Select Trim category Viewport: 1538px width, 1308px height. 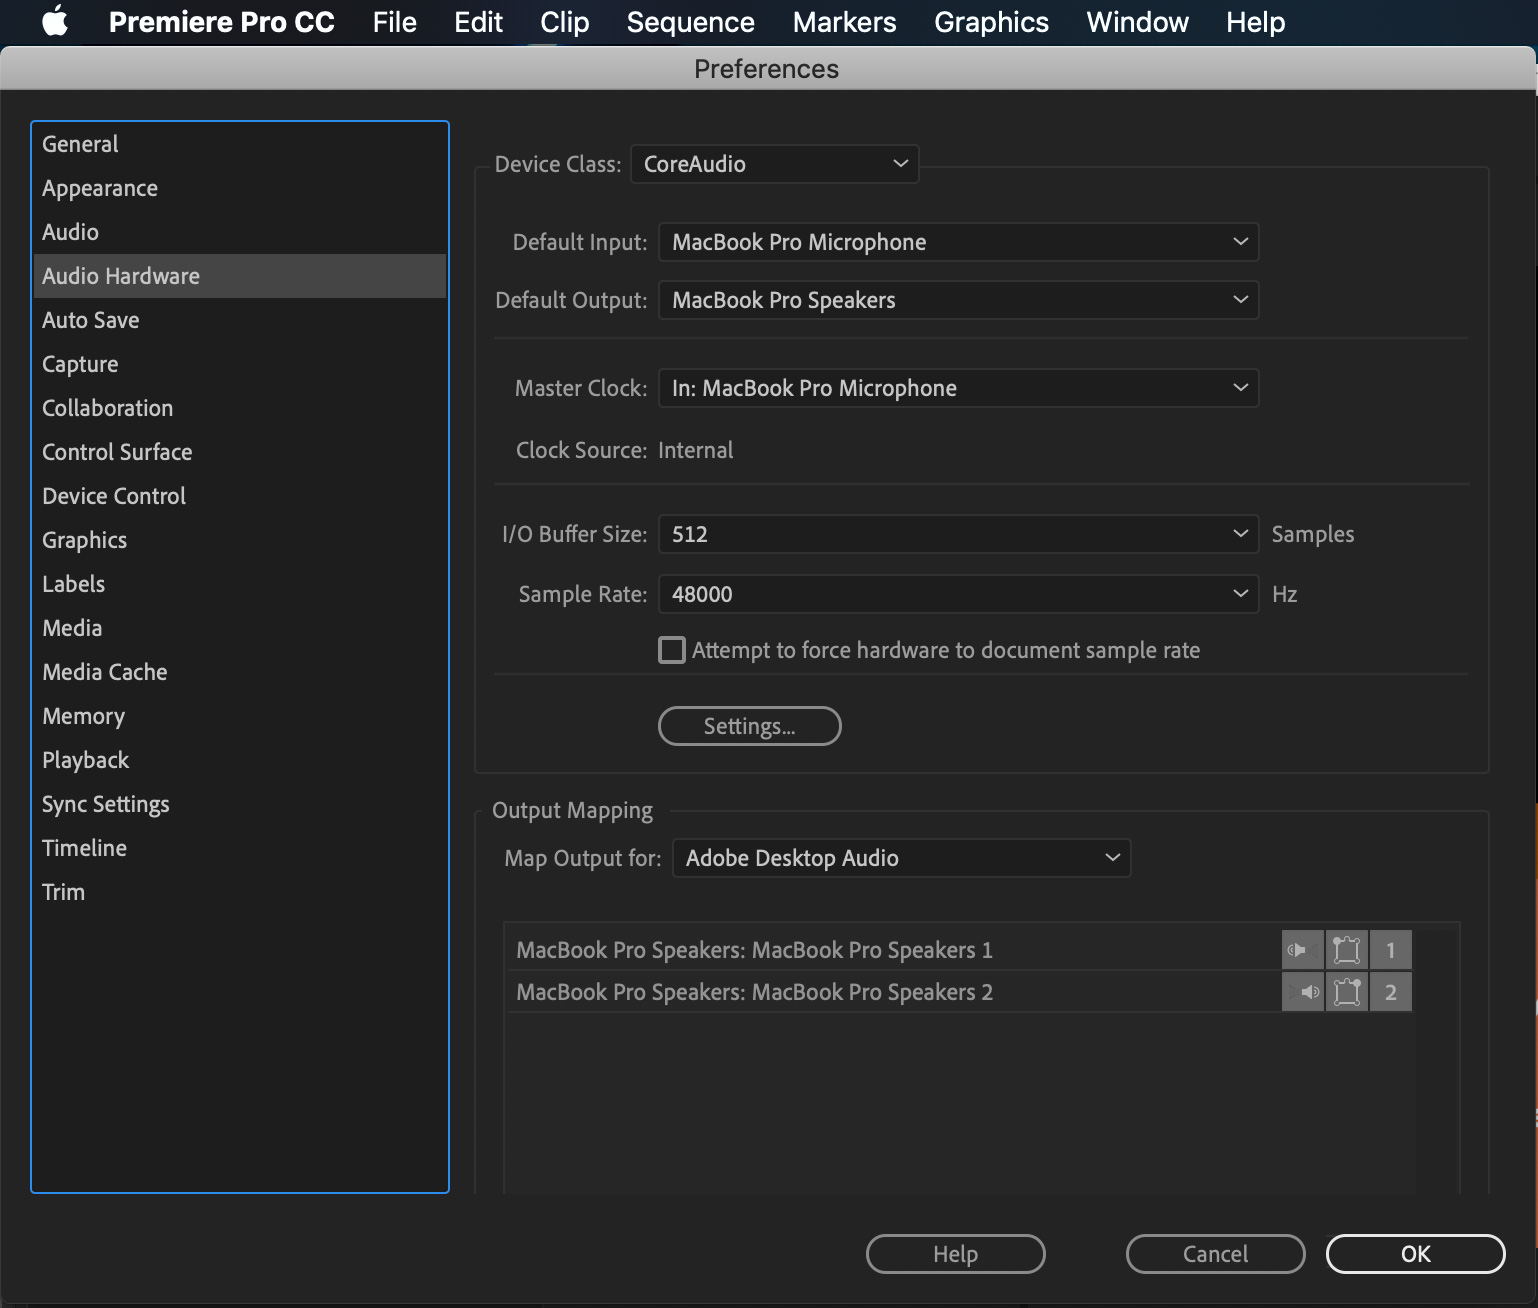click(240, 892)
